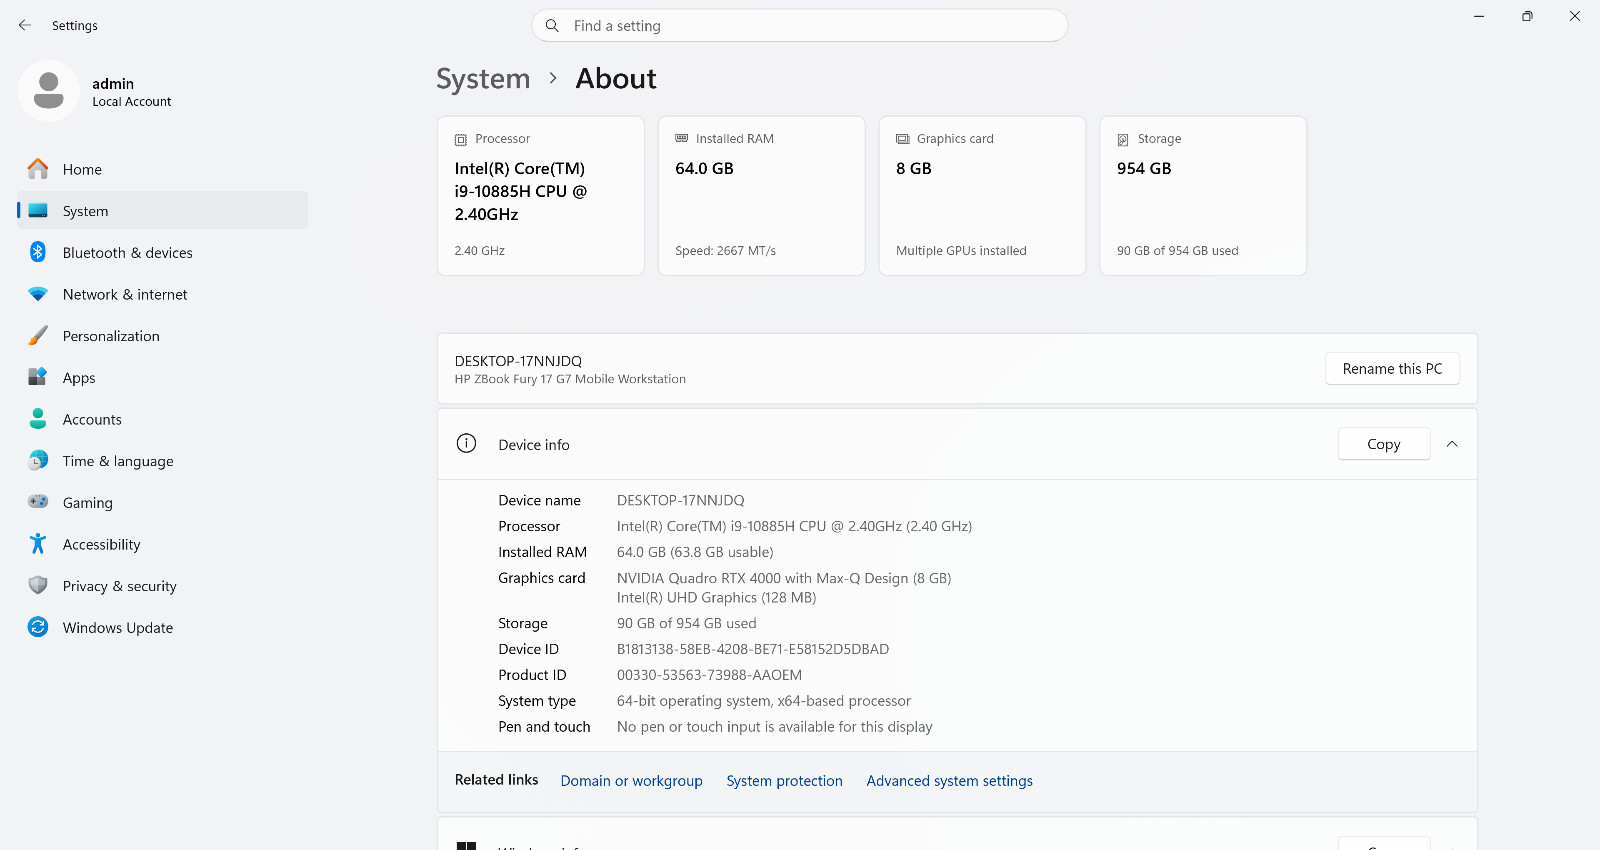Viewport: 1600px width, 850px height.
Task: Click the Apps icon in sidebar
Action: tap(38, 377)
